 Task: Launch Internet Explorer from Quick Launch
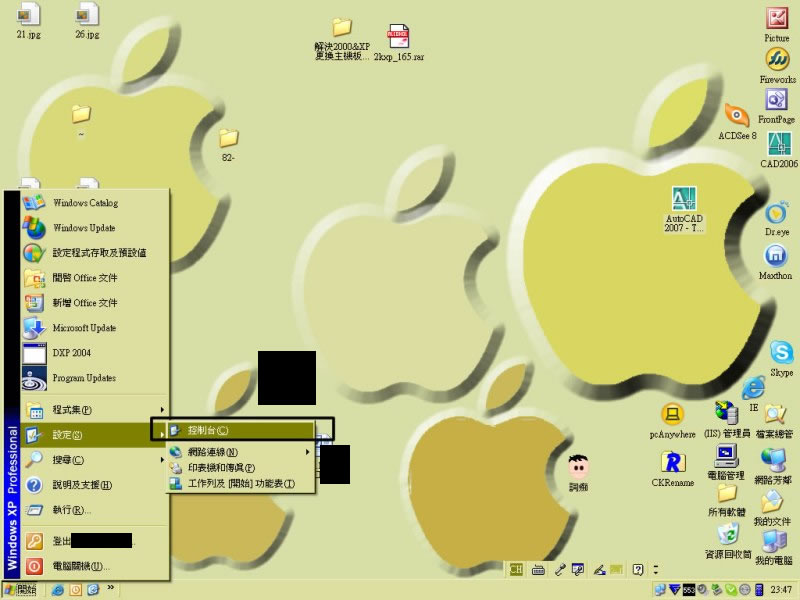pyautogui.click(x=58, y=590)
